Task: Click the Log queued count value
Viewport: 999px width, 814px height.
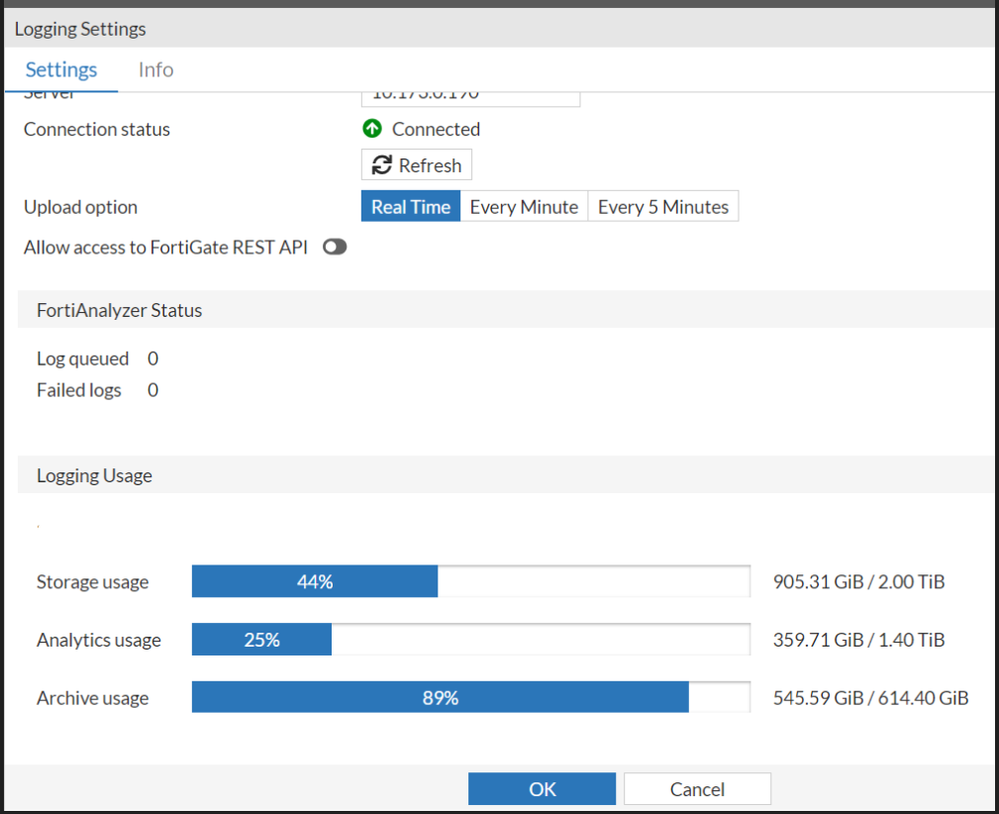Action: [153, 359]
